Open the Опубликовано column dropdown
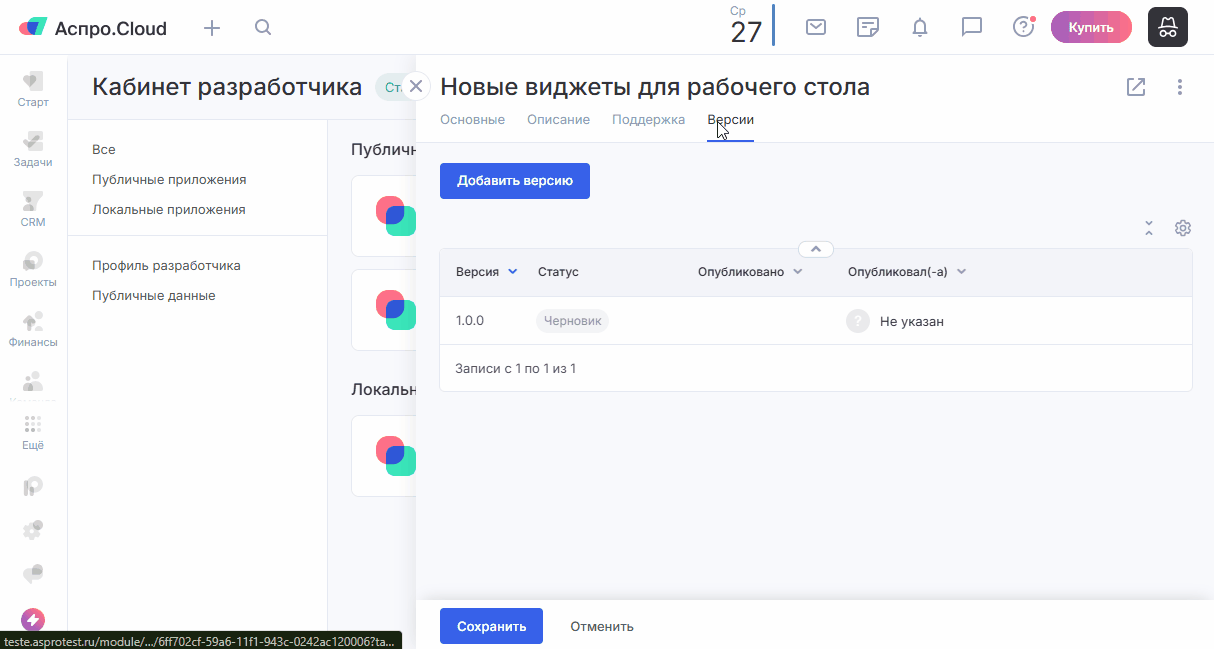This screenshot has height=649, width=1214. click(x=798, y=272)
